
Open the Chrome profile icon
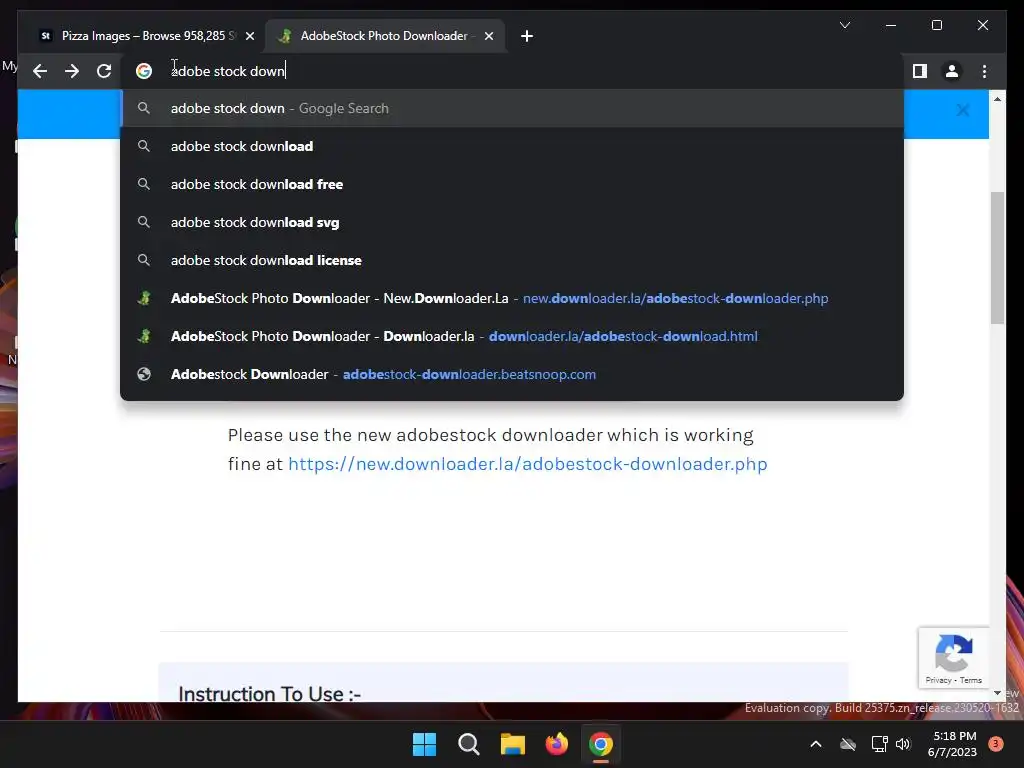point(952,71)
